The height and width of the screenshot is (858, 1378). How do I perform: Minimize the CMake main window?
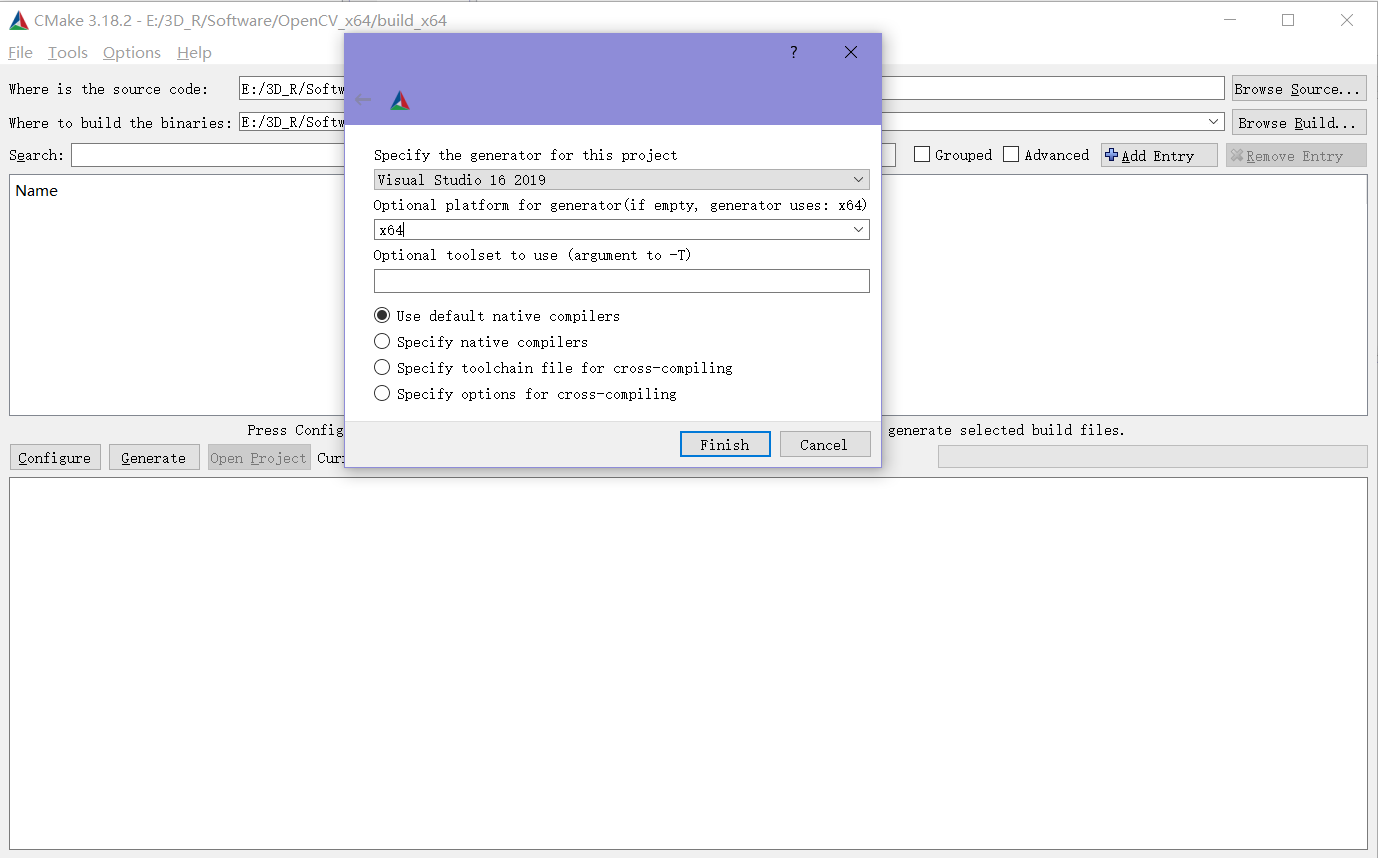pos(1231,20)
